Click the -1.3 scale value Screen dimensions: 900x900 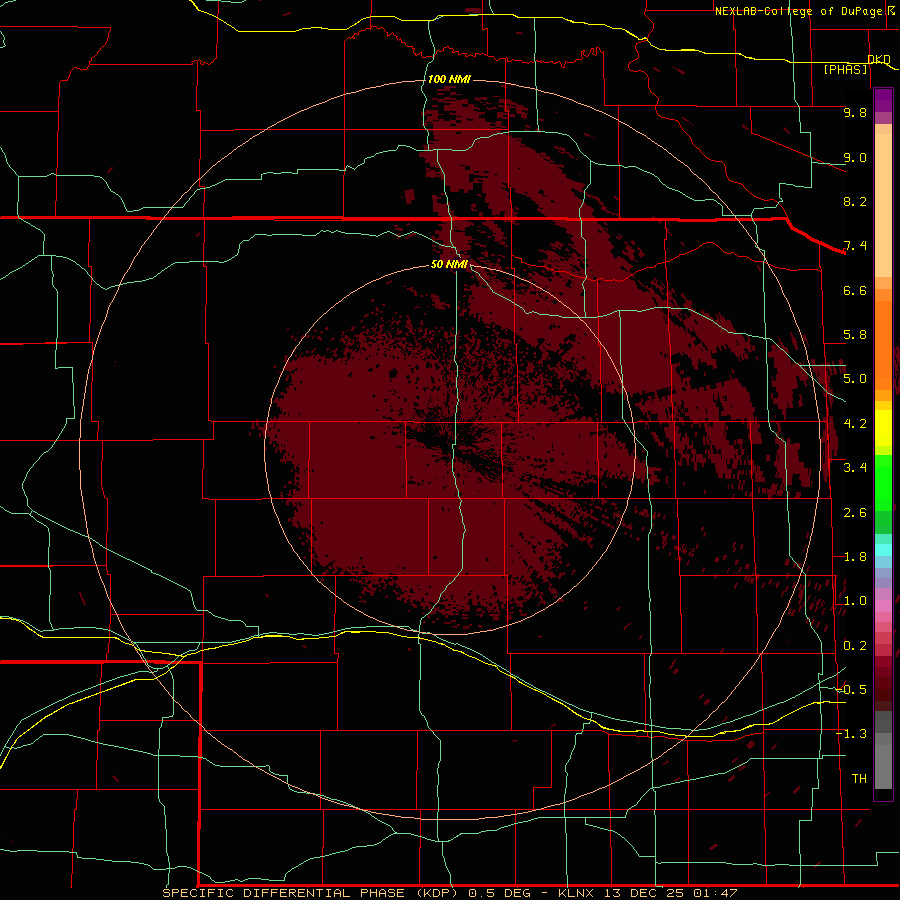(851, 734)
